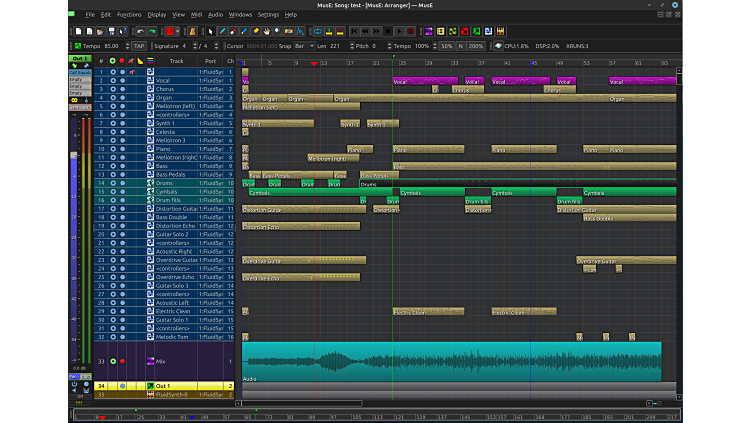Increment the Tempo value spinner
The image size is (752, 423).
coord(127,44)
